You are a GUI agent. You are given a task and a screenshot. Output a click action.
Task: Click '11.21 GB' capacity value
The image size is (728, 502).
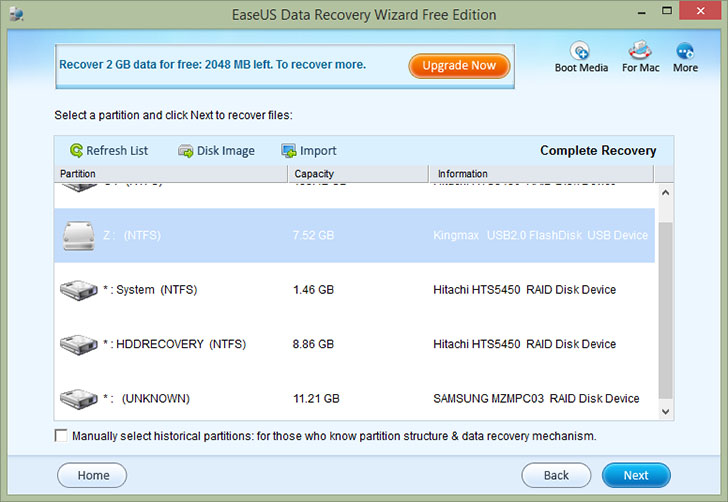click(x=316, y=398)
